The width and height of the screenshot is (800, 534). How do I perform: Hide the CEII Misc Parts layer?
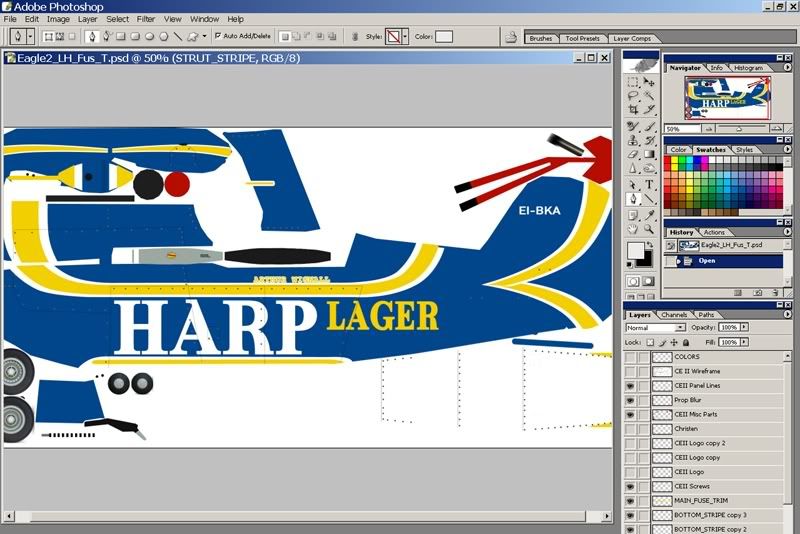630,414
